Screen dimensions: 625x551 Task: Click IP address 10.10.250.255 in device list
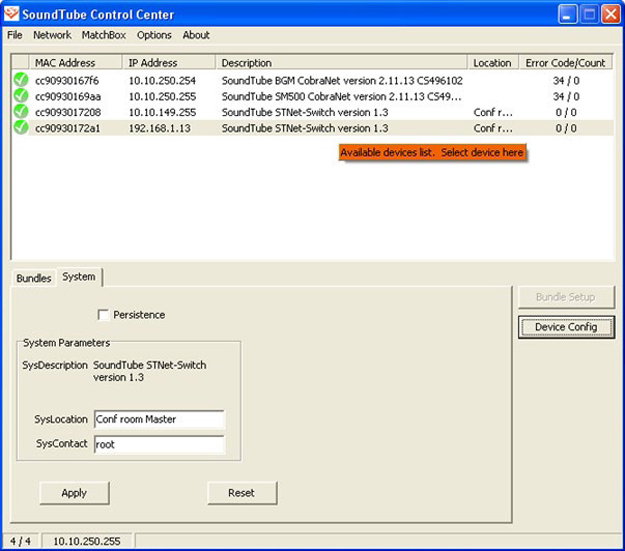[x=162, y=96]
